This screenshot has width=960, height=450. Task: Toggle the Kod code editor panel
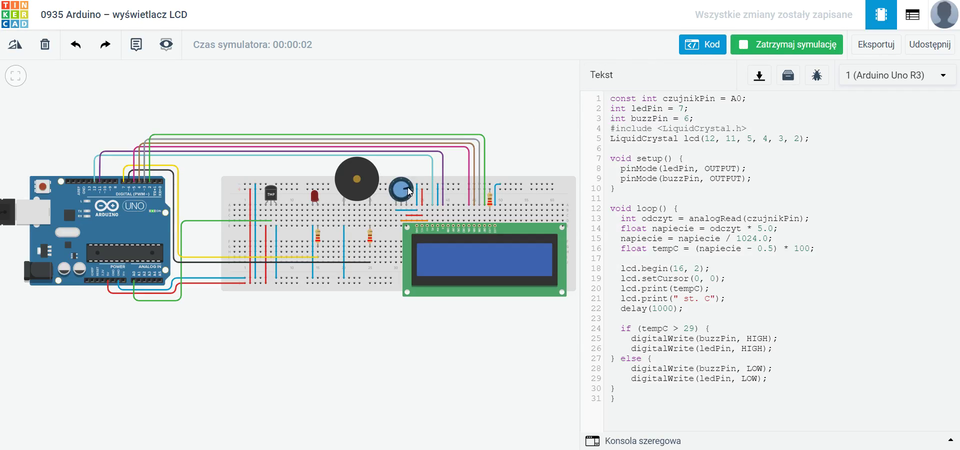point(702,45)
